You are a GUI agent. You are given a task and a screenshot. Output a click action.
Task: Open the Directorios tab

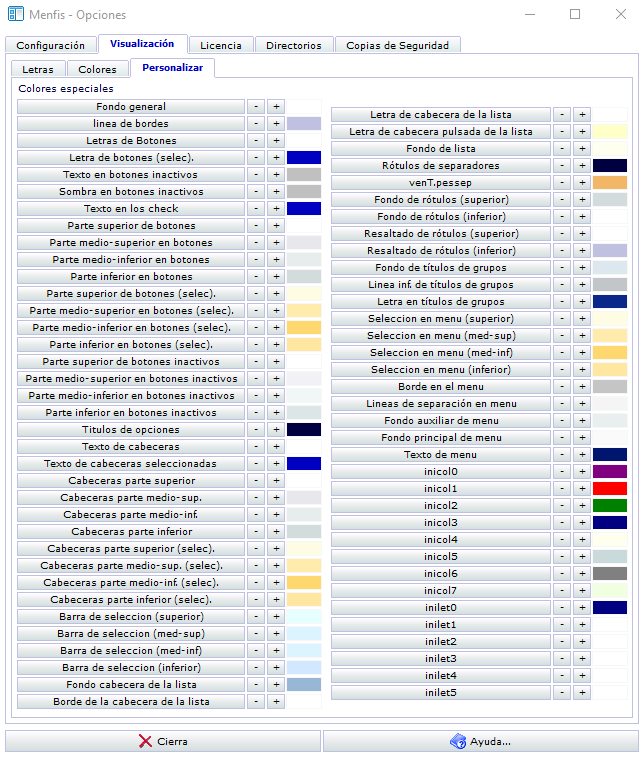coord(294,45)
